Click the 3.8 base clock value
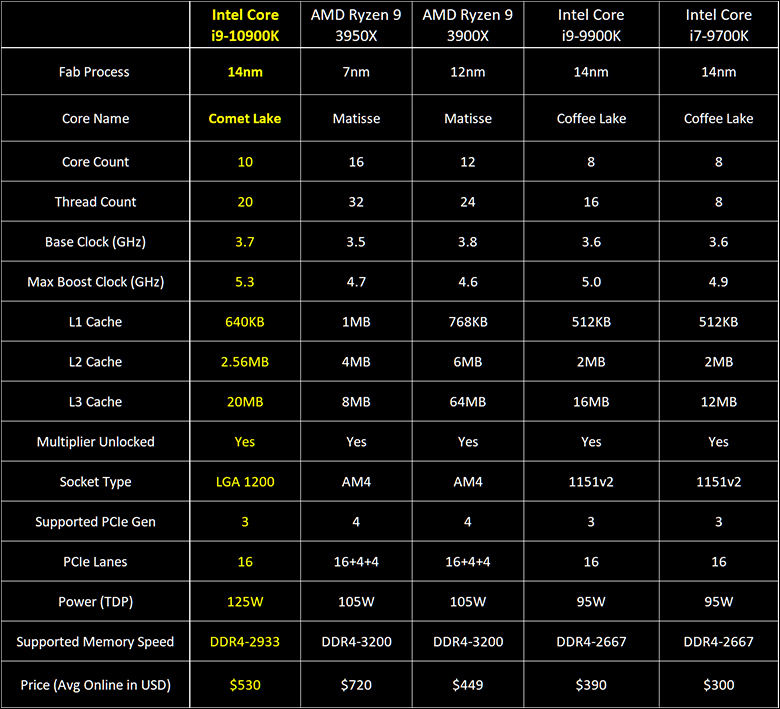The height and width of the screenshot is (709, 780). 468,242
